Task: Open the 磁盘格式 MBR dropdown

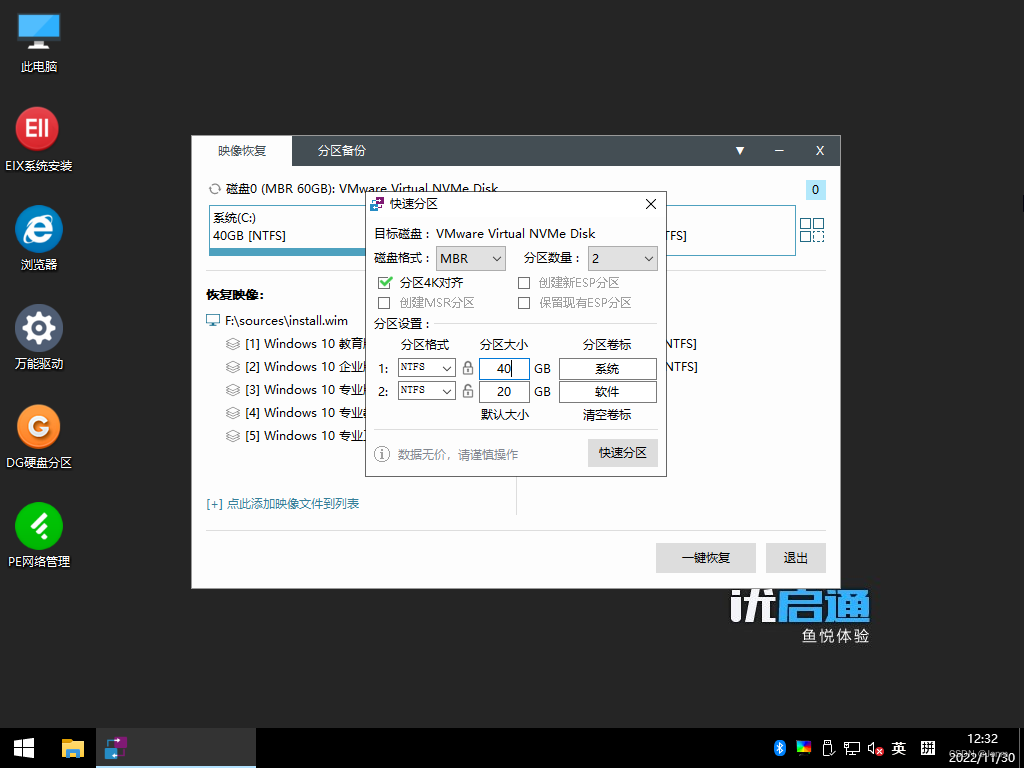Action: pyautogui.click(x=471, y=259)
